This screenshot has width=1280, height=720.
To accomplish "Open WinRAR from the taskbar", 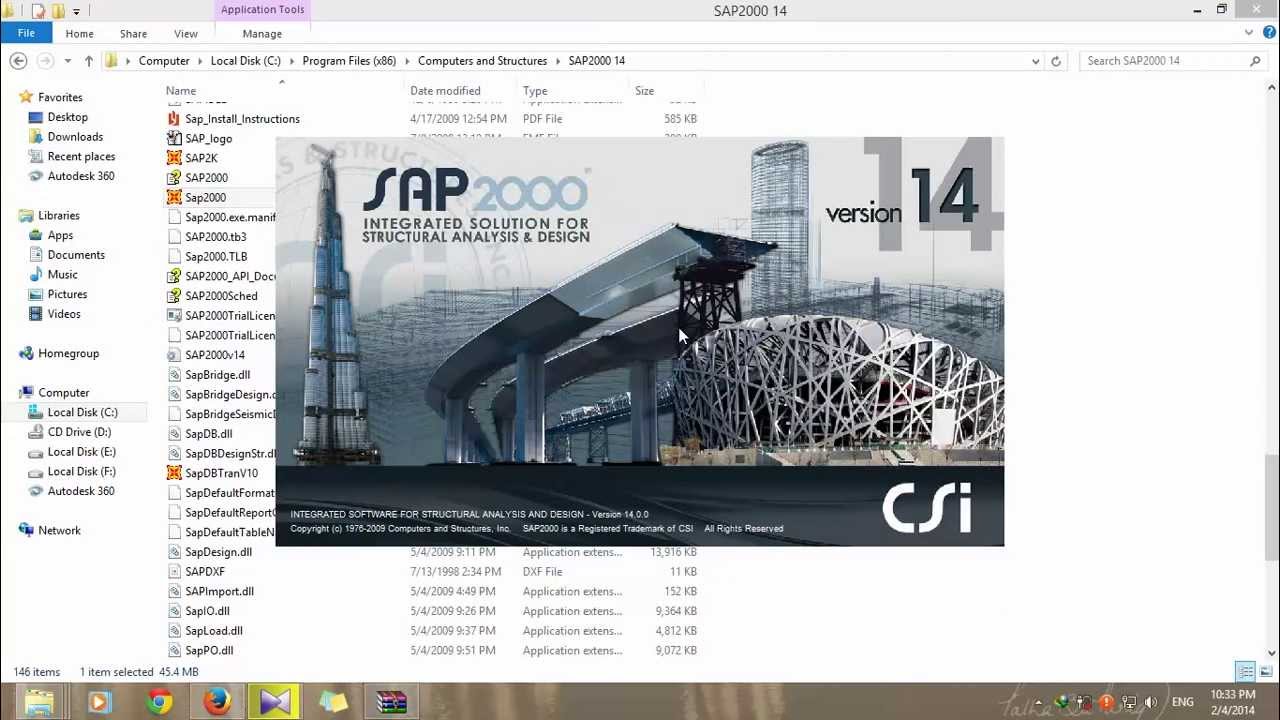I will [392, 702].
